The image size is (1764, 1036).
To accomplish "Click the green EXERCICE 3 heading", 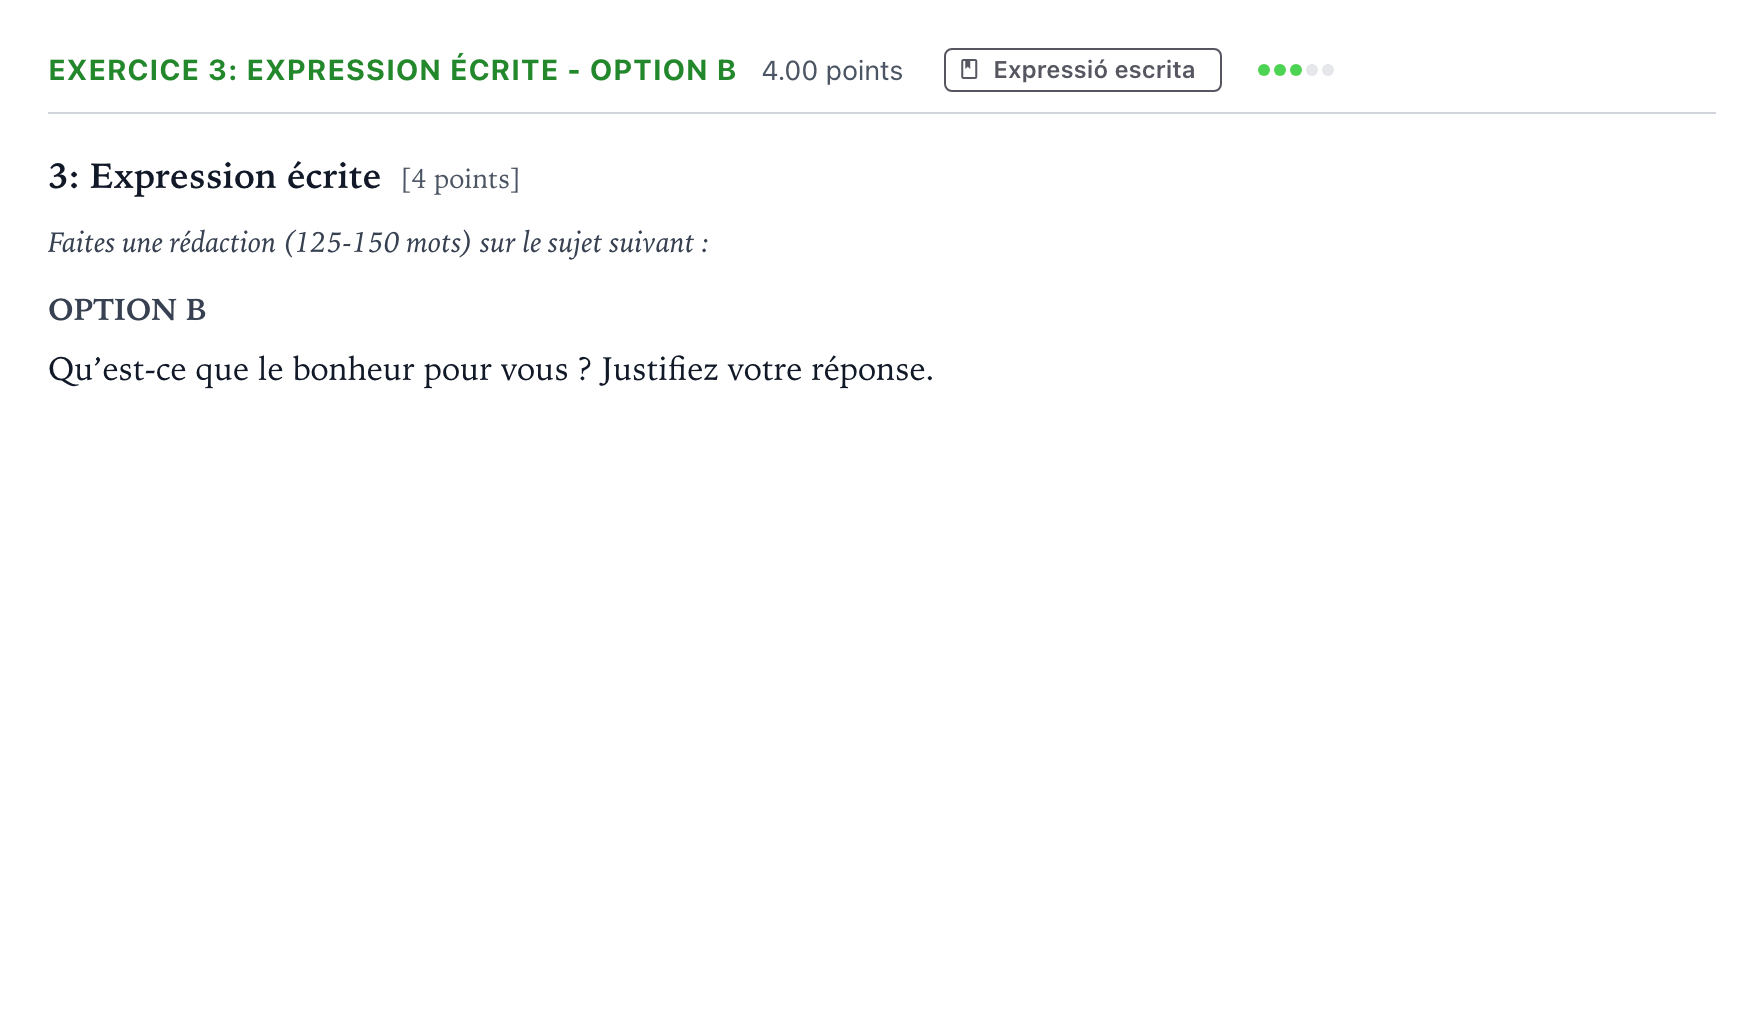I will pos(392,70).
